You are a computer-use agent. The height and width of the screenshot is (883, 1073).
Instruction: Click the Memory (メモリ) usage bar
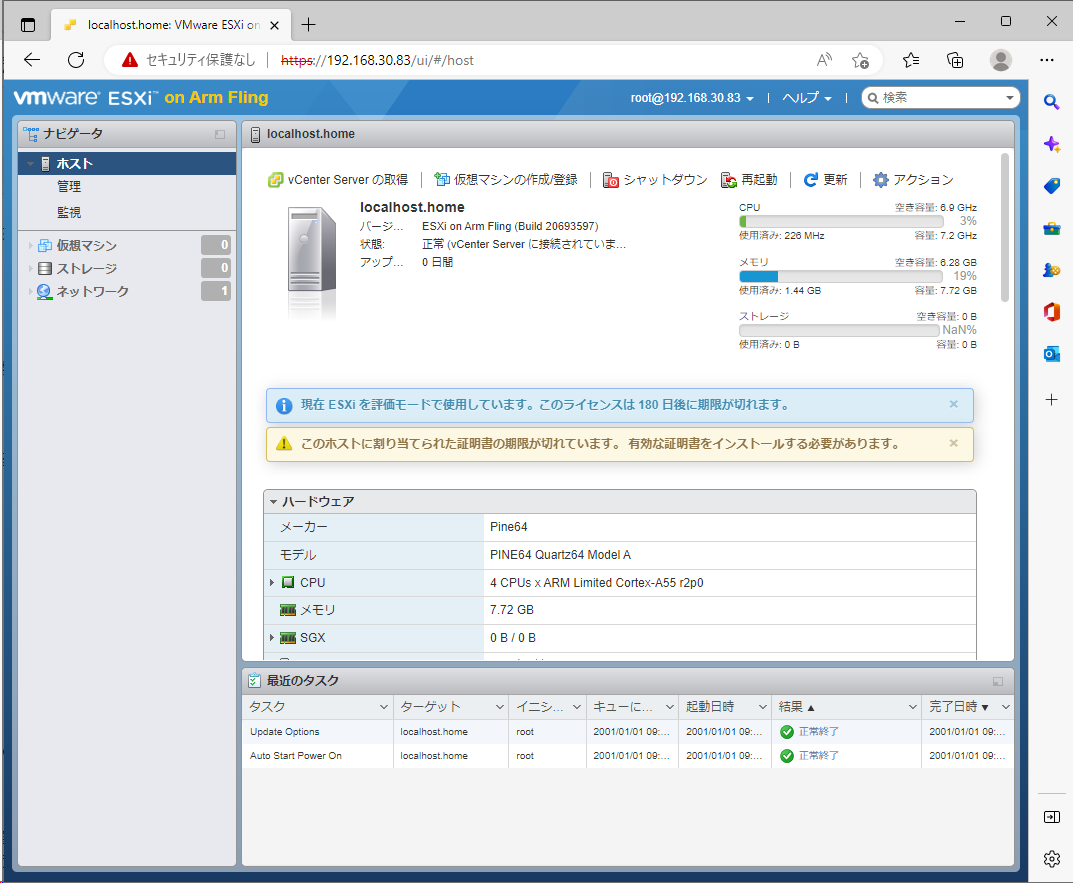point(841,277)
